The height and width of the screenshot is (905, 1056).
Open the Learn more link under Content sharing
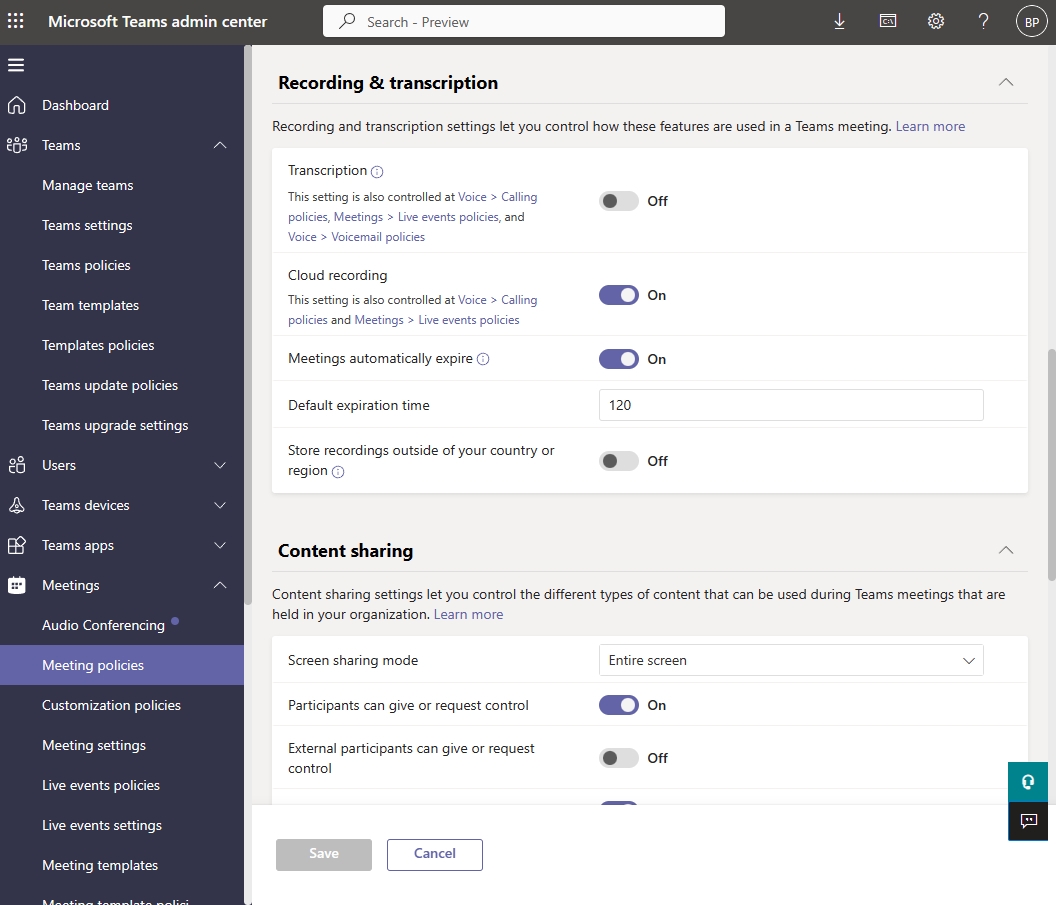[x=468, y=613]
